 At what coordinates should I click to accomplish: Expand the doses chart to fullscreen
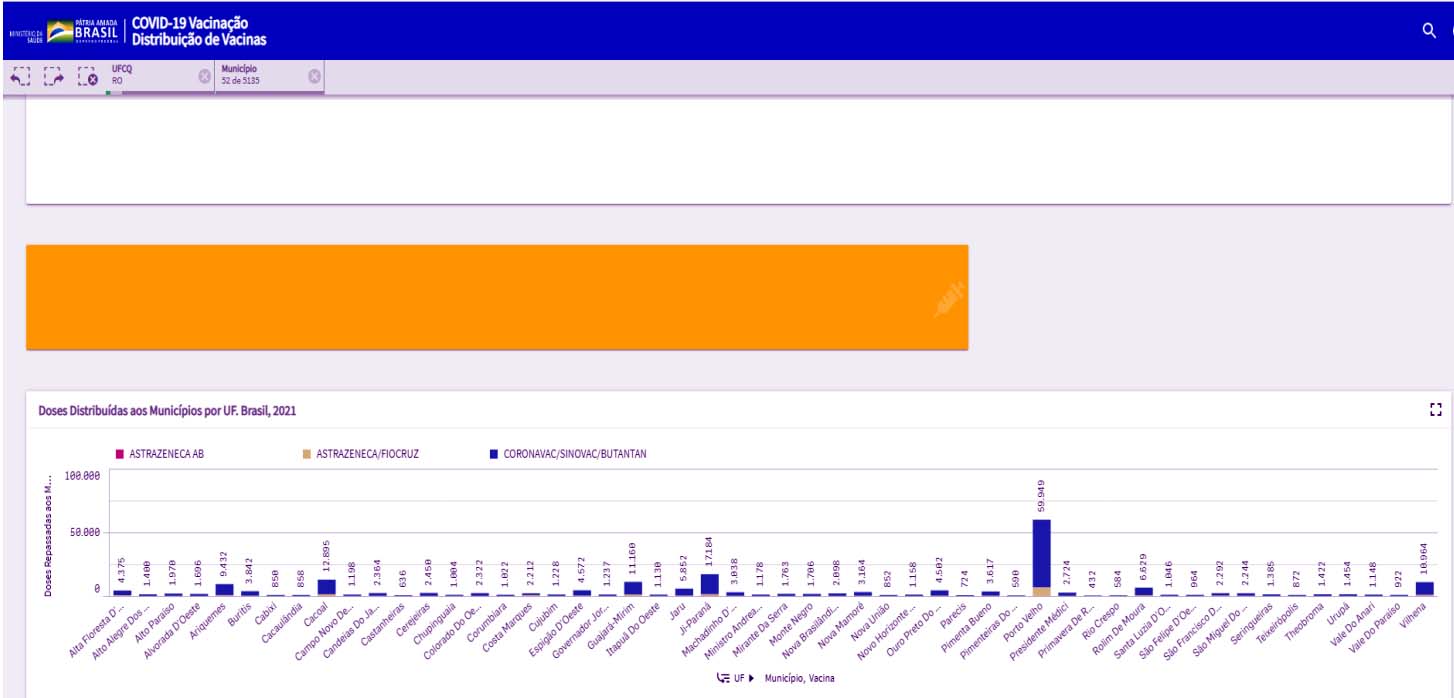pyautogui.click(x=1436, y=409)
